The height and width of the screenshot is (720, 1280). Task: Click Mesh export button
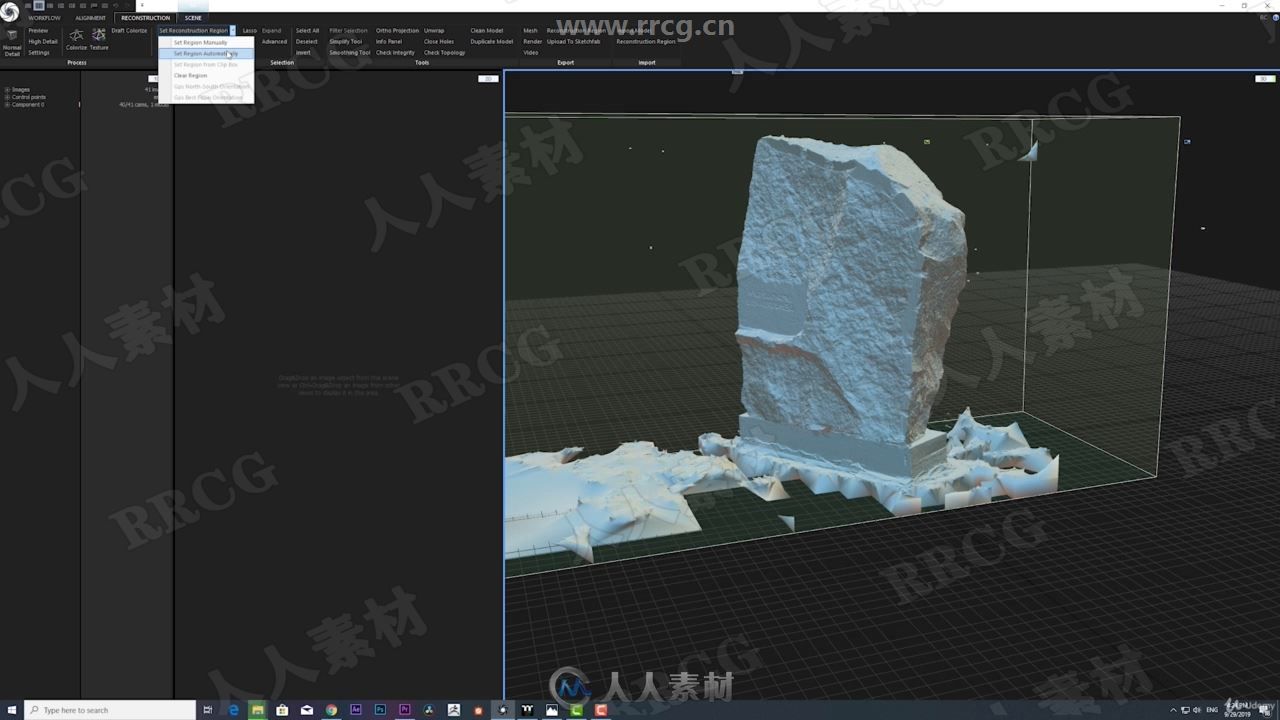pyautogui.click(x=530, y=31)
